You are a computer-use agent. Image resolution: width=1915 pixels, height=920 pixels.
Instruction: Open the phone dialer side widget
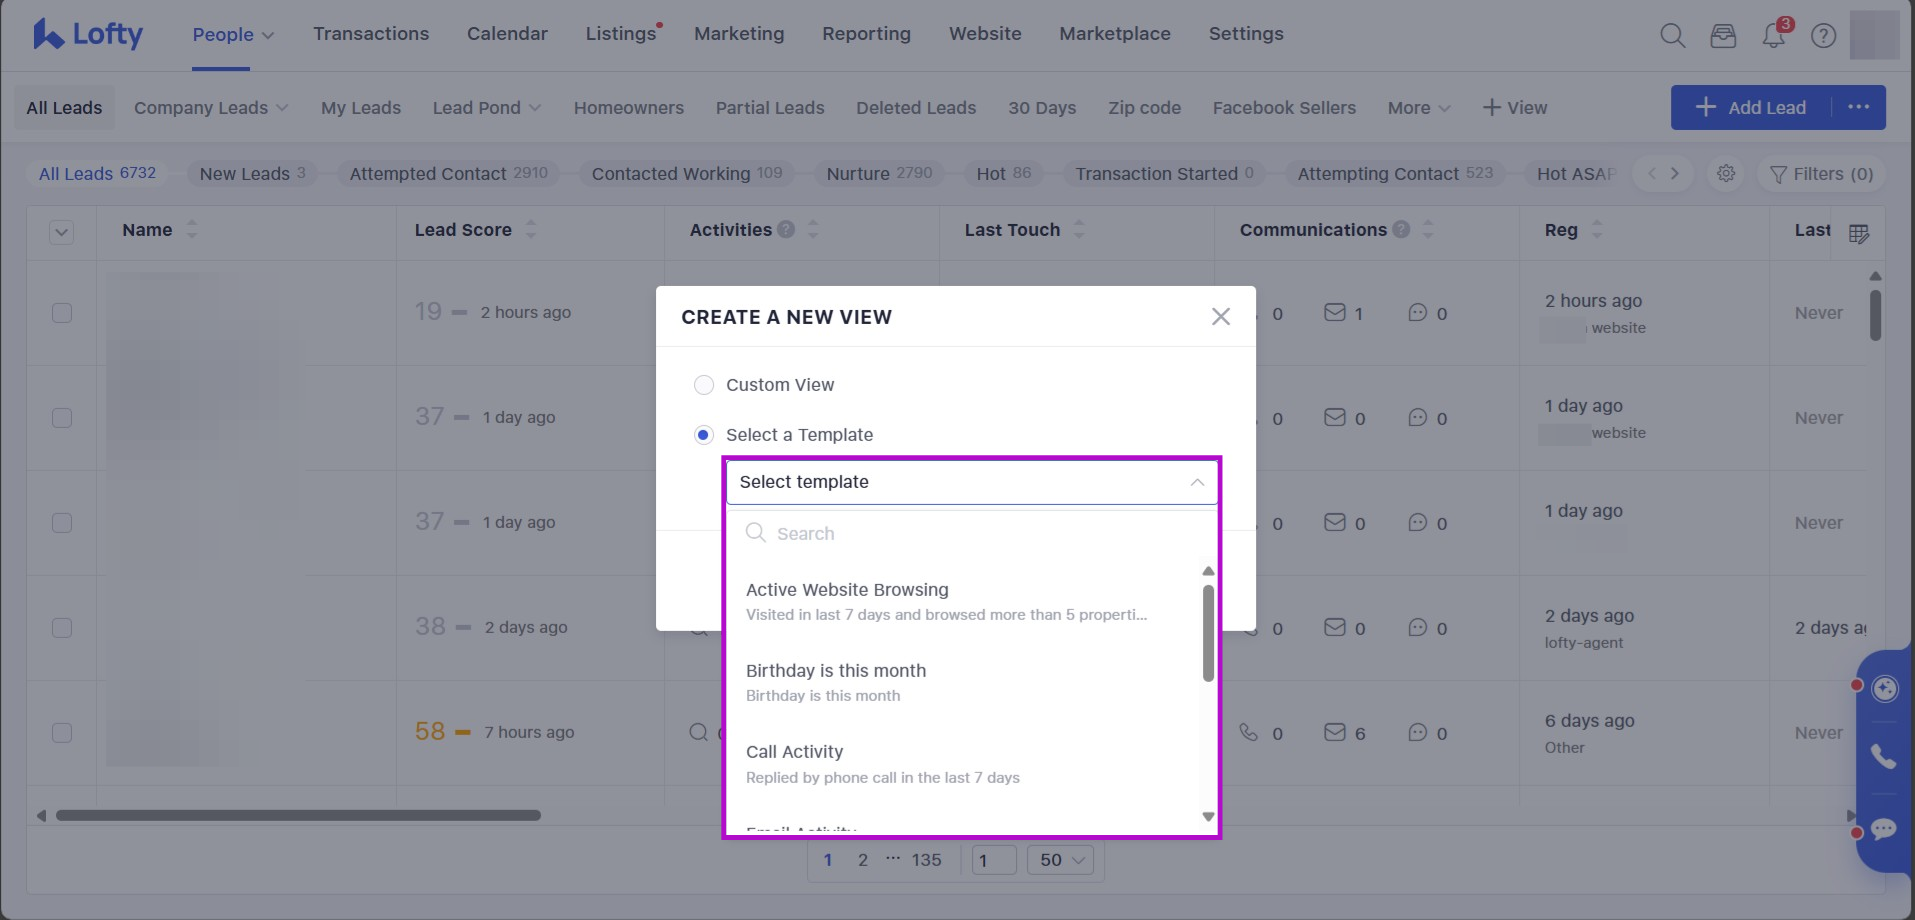point(1884,757)
